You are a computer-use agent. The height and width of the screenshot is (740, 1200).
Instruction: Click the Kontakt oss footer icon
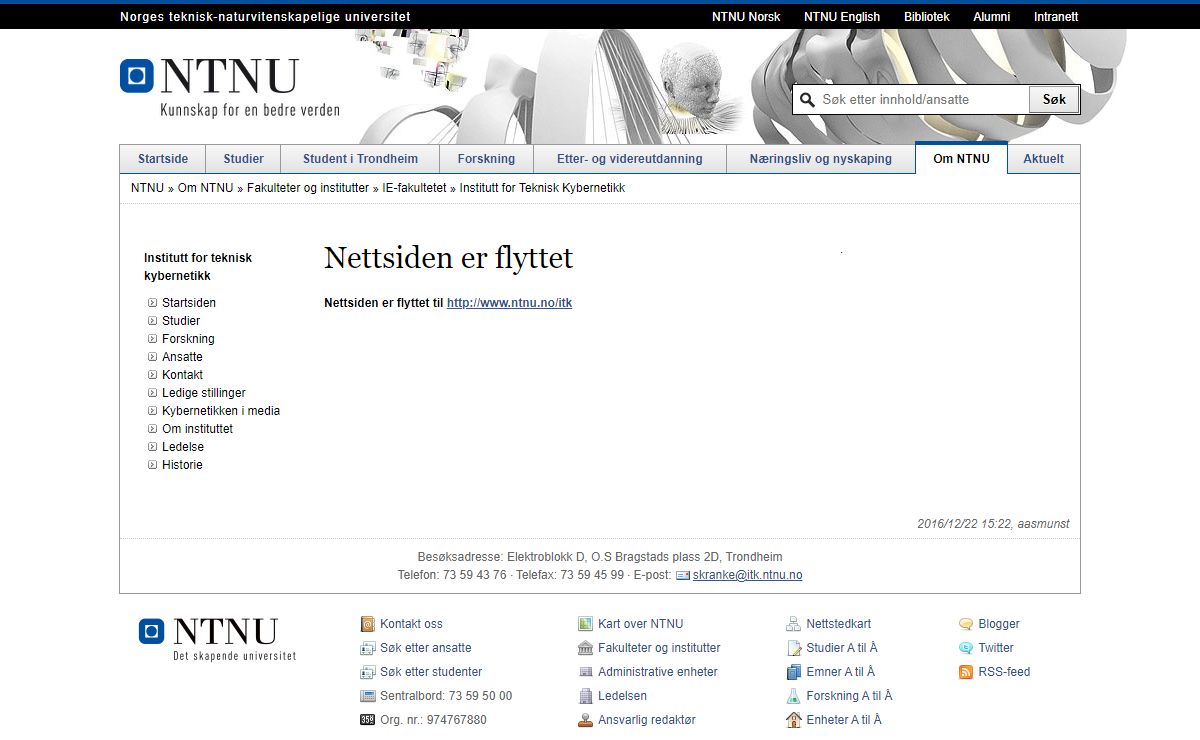pyautogui.click(x=367, y=624)
